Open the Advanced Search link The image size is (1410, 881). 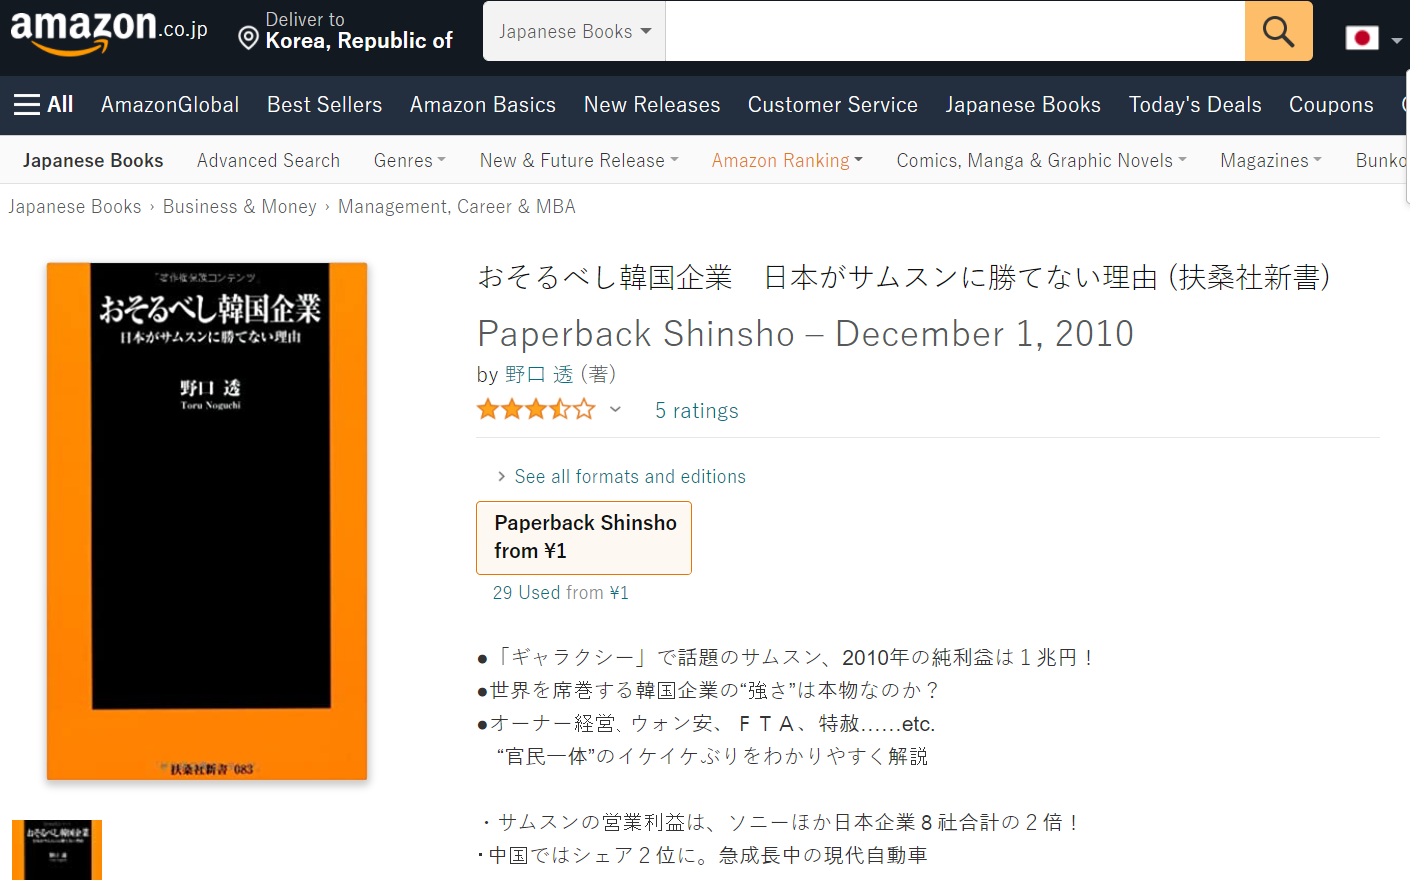[268, 161]
